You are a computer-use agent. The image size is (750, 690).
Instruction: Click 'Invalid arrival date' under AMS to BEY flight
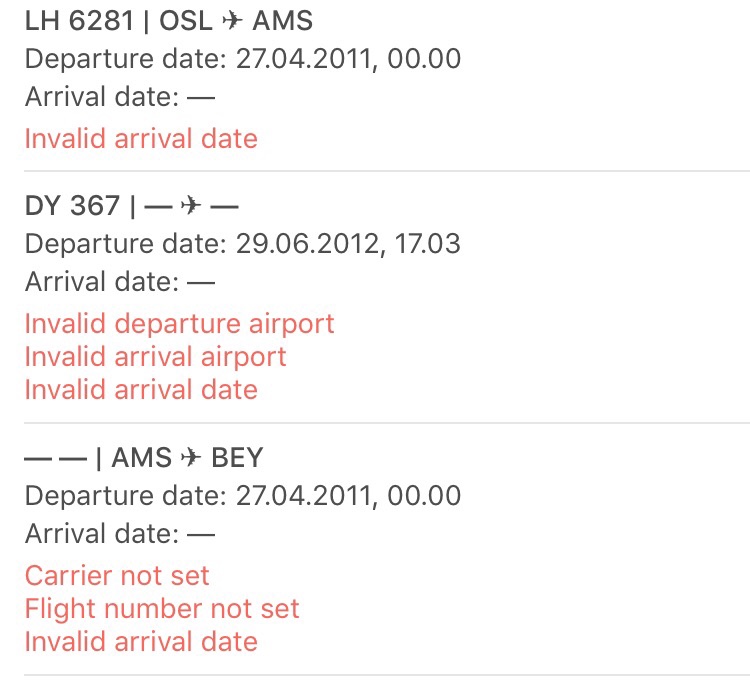coord(141,642)
